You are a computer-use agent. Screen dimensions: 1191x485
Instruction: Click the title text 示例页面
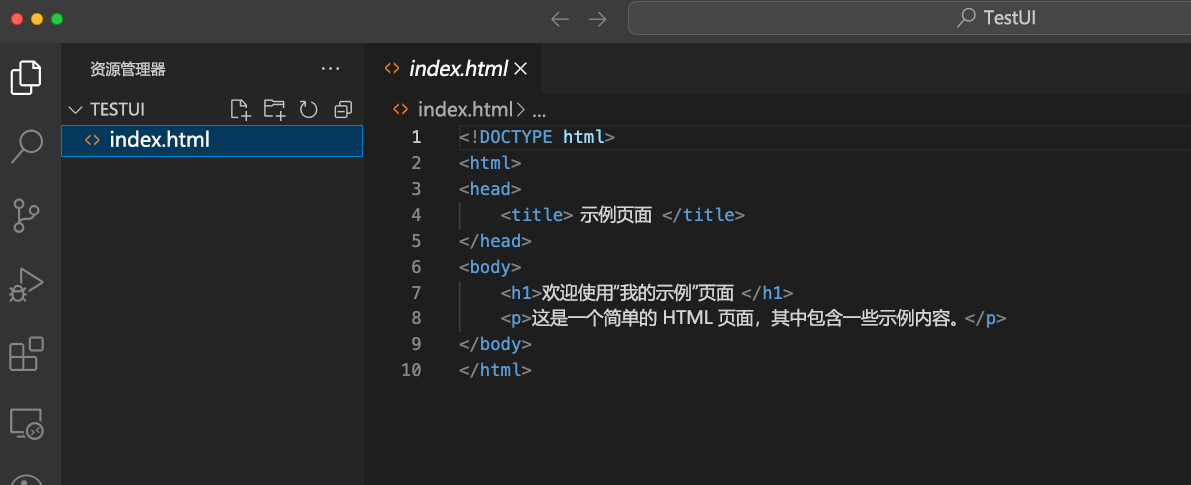(616, 215)
